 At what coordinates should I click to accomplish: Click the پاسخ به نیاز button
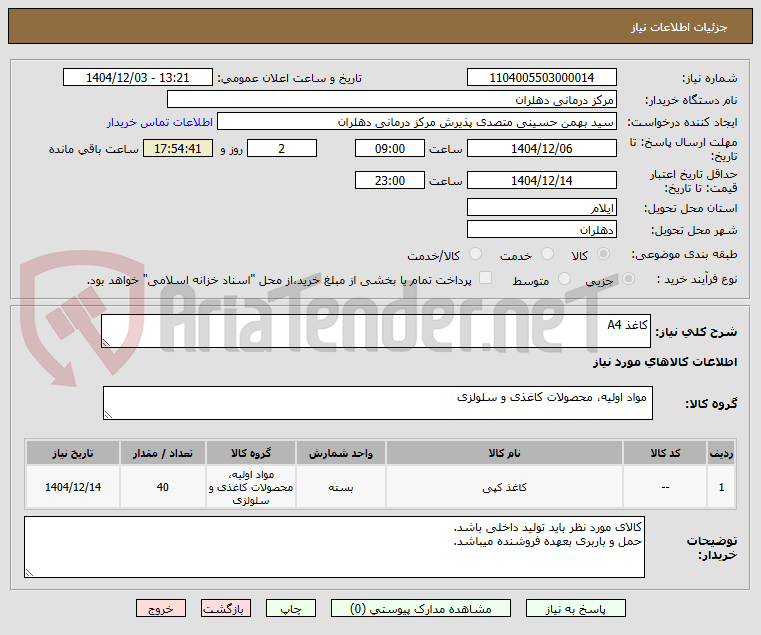click(576, 608)
